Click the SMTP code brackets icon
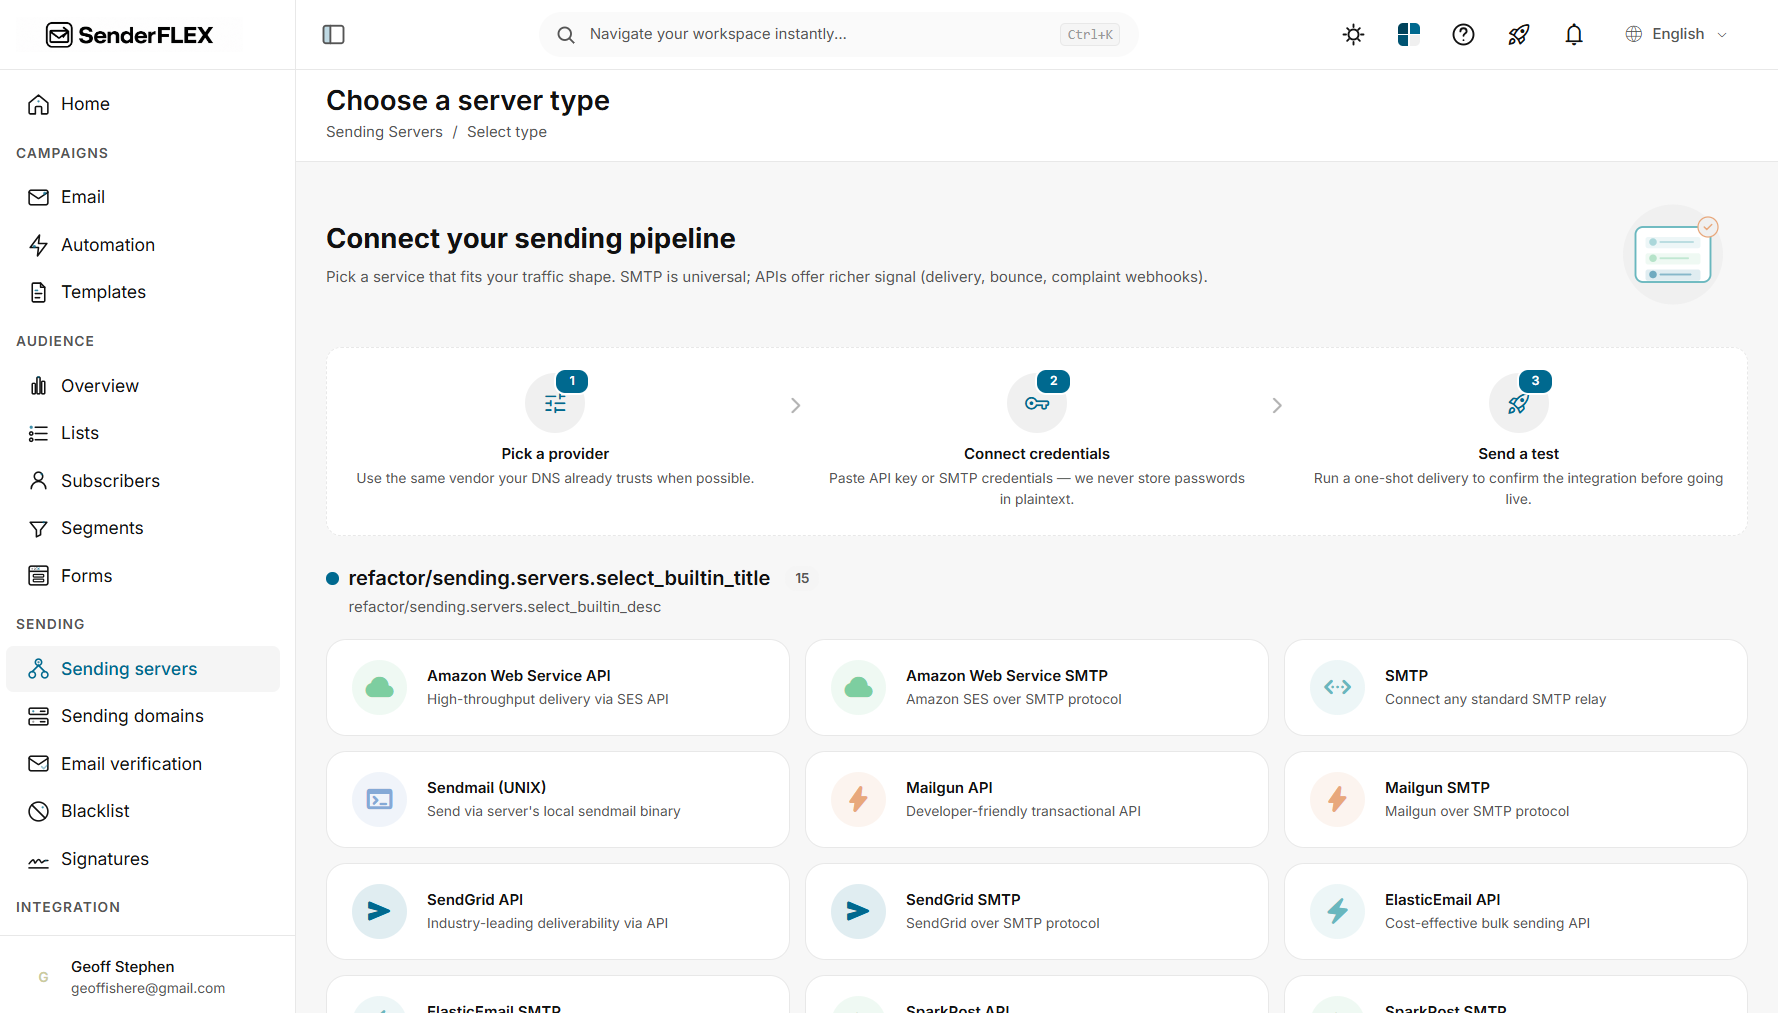Image resolution: width=1778 pixels, height=1013 pixels. [1338, 688]
